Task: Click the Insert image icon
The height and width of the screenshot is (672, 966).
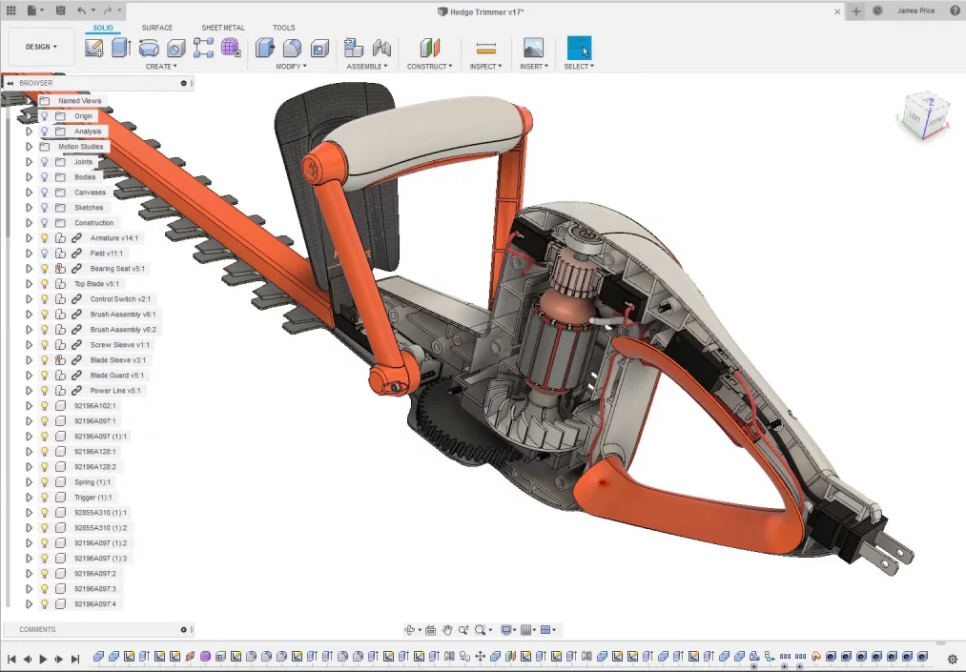Action: [x=533, y=48]
